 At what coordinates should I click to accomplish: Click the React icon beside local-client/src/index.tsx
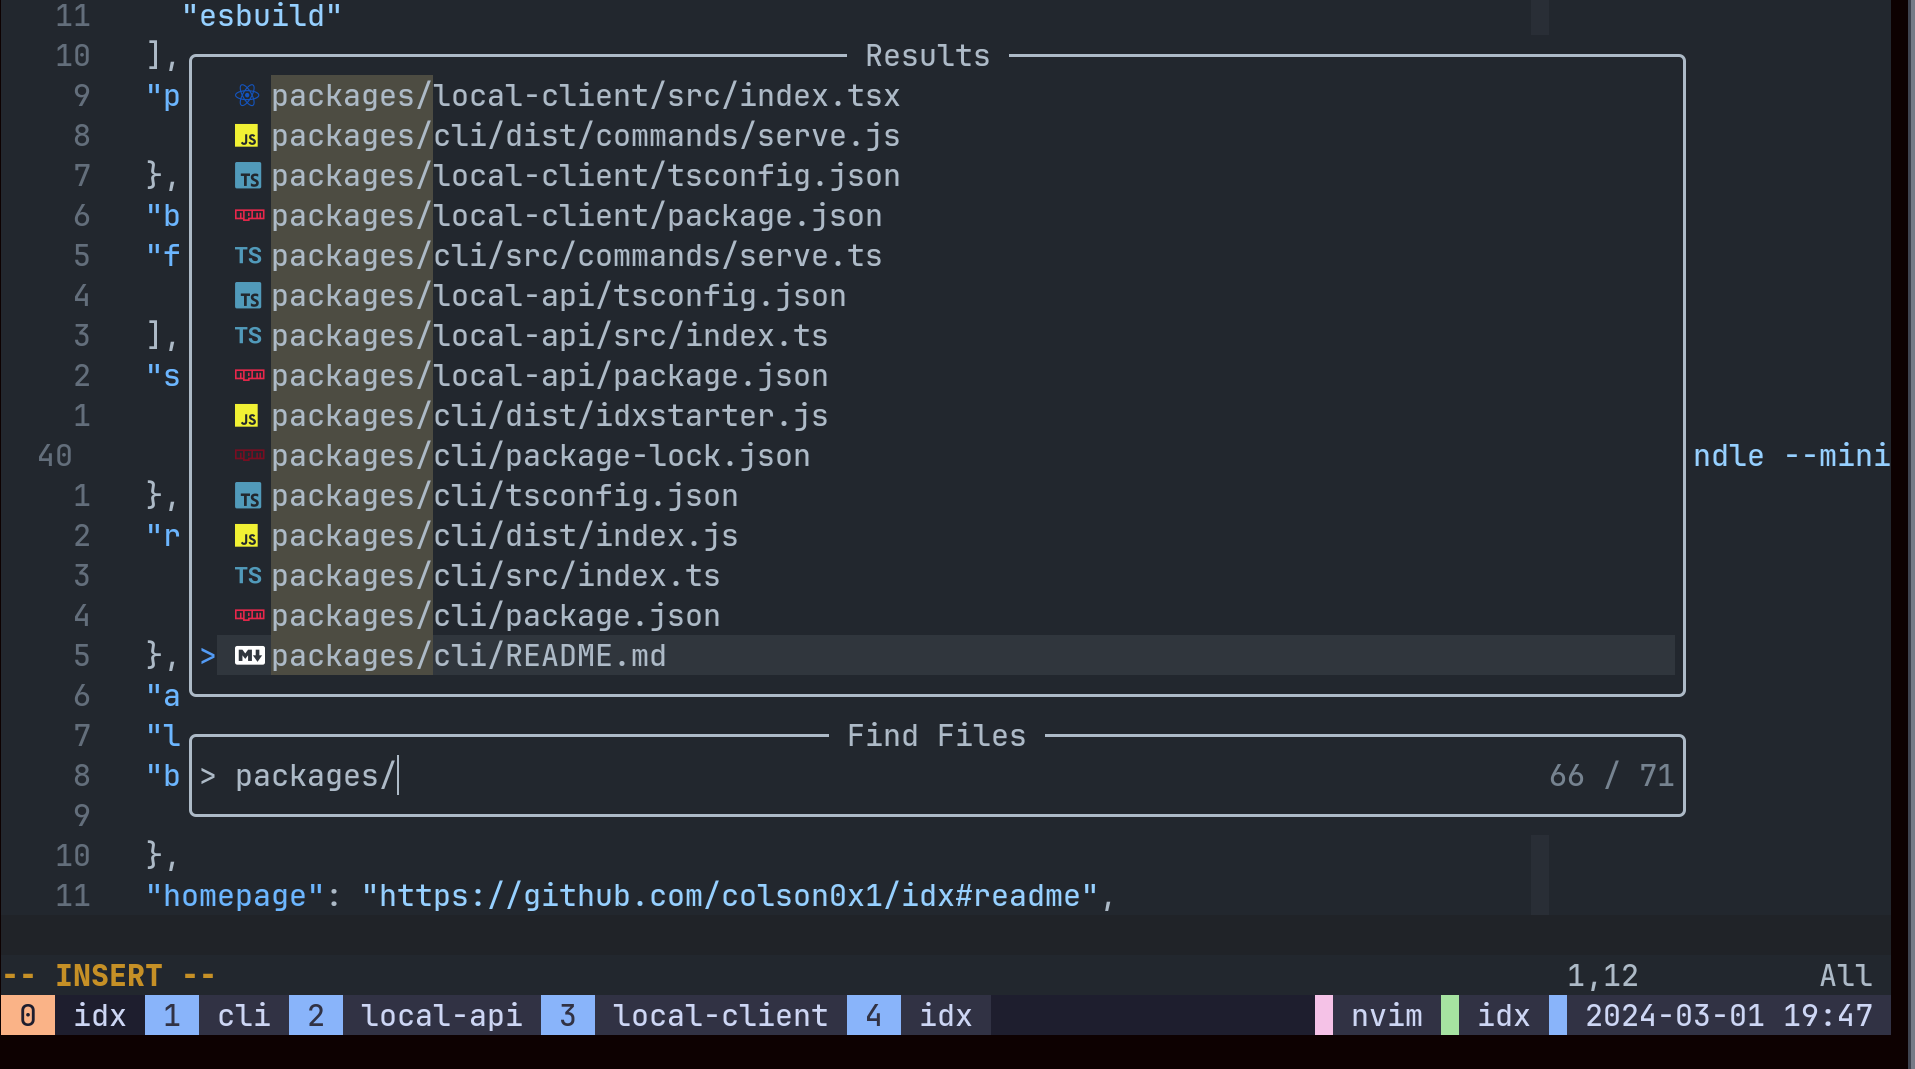point(247,96)
